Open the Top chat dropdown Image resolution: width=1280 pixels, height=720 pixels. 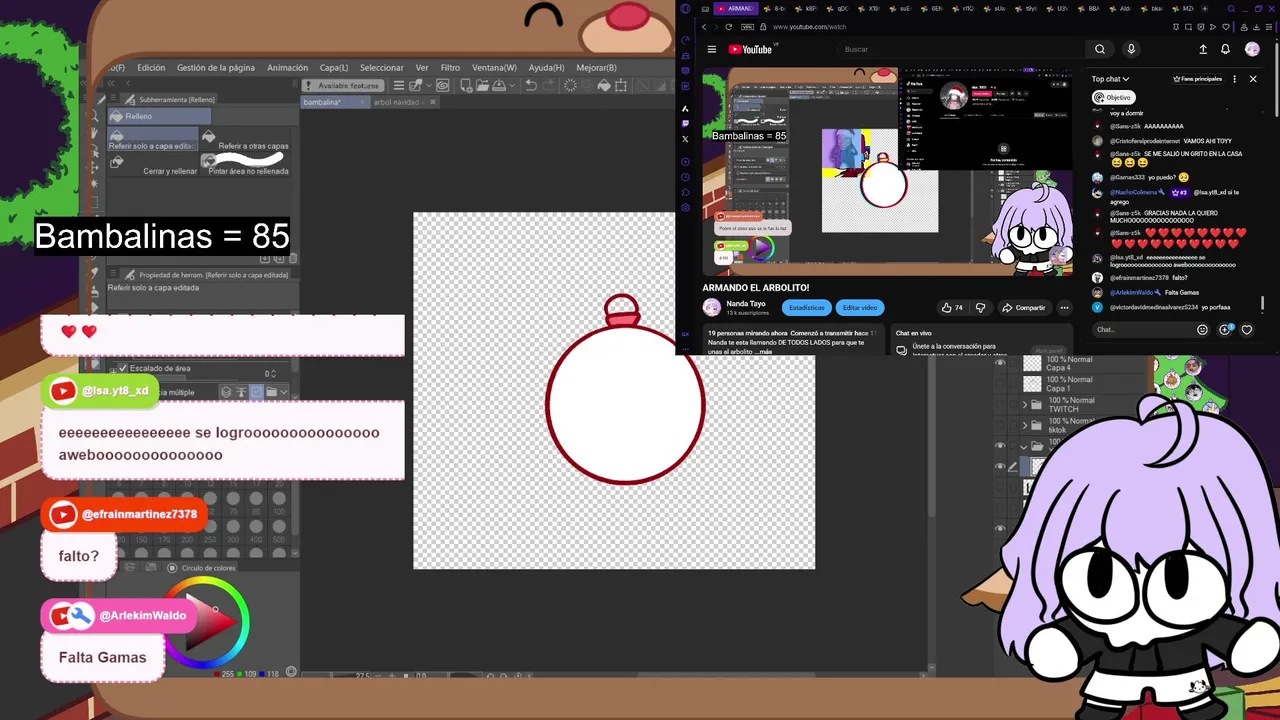(x=1110, y=79)
